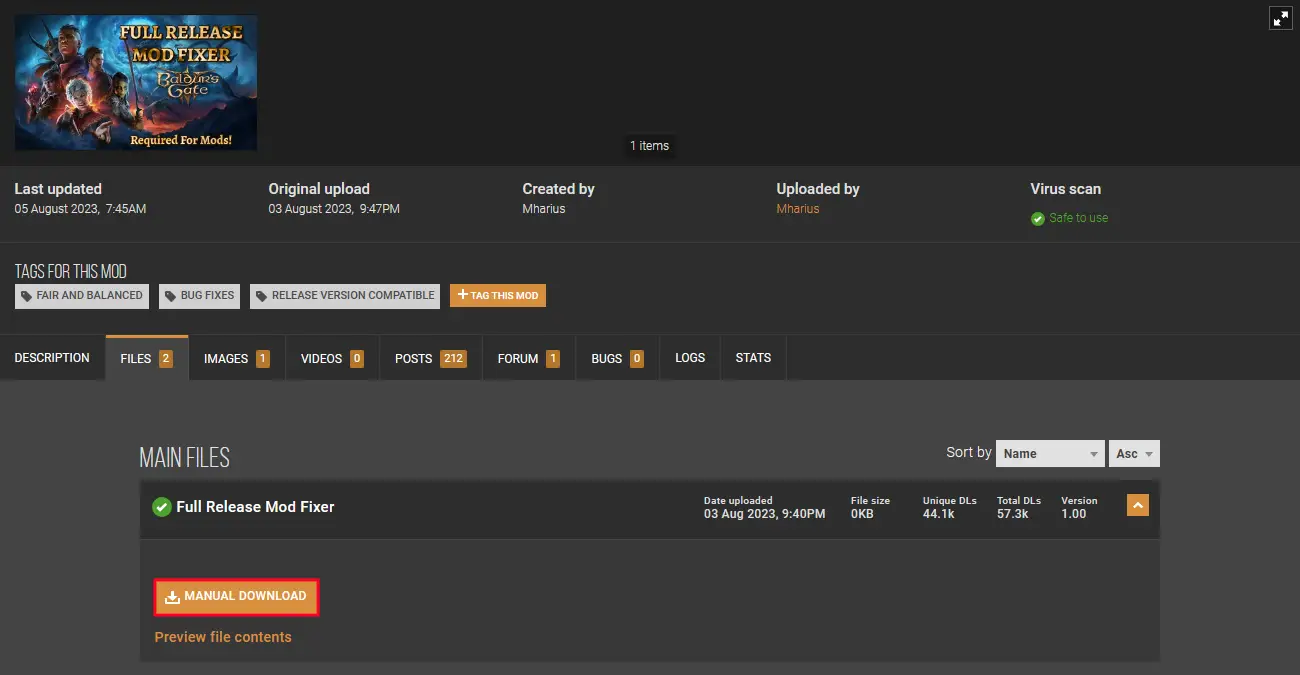This screenshot has width=1300, height=675.
Task: Click the plus icon on TAG THIS MOD
Action: pos(463,296)
